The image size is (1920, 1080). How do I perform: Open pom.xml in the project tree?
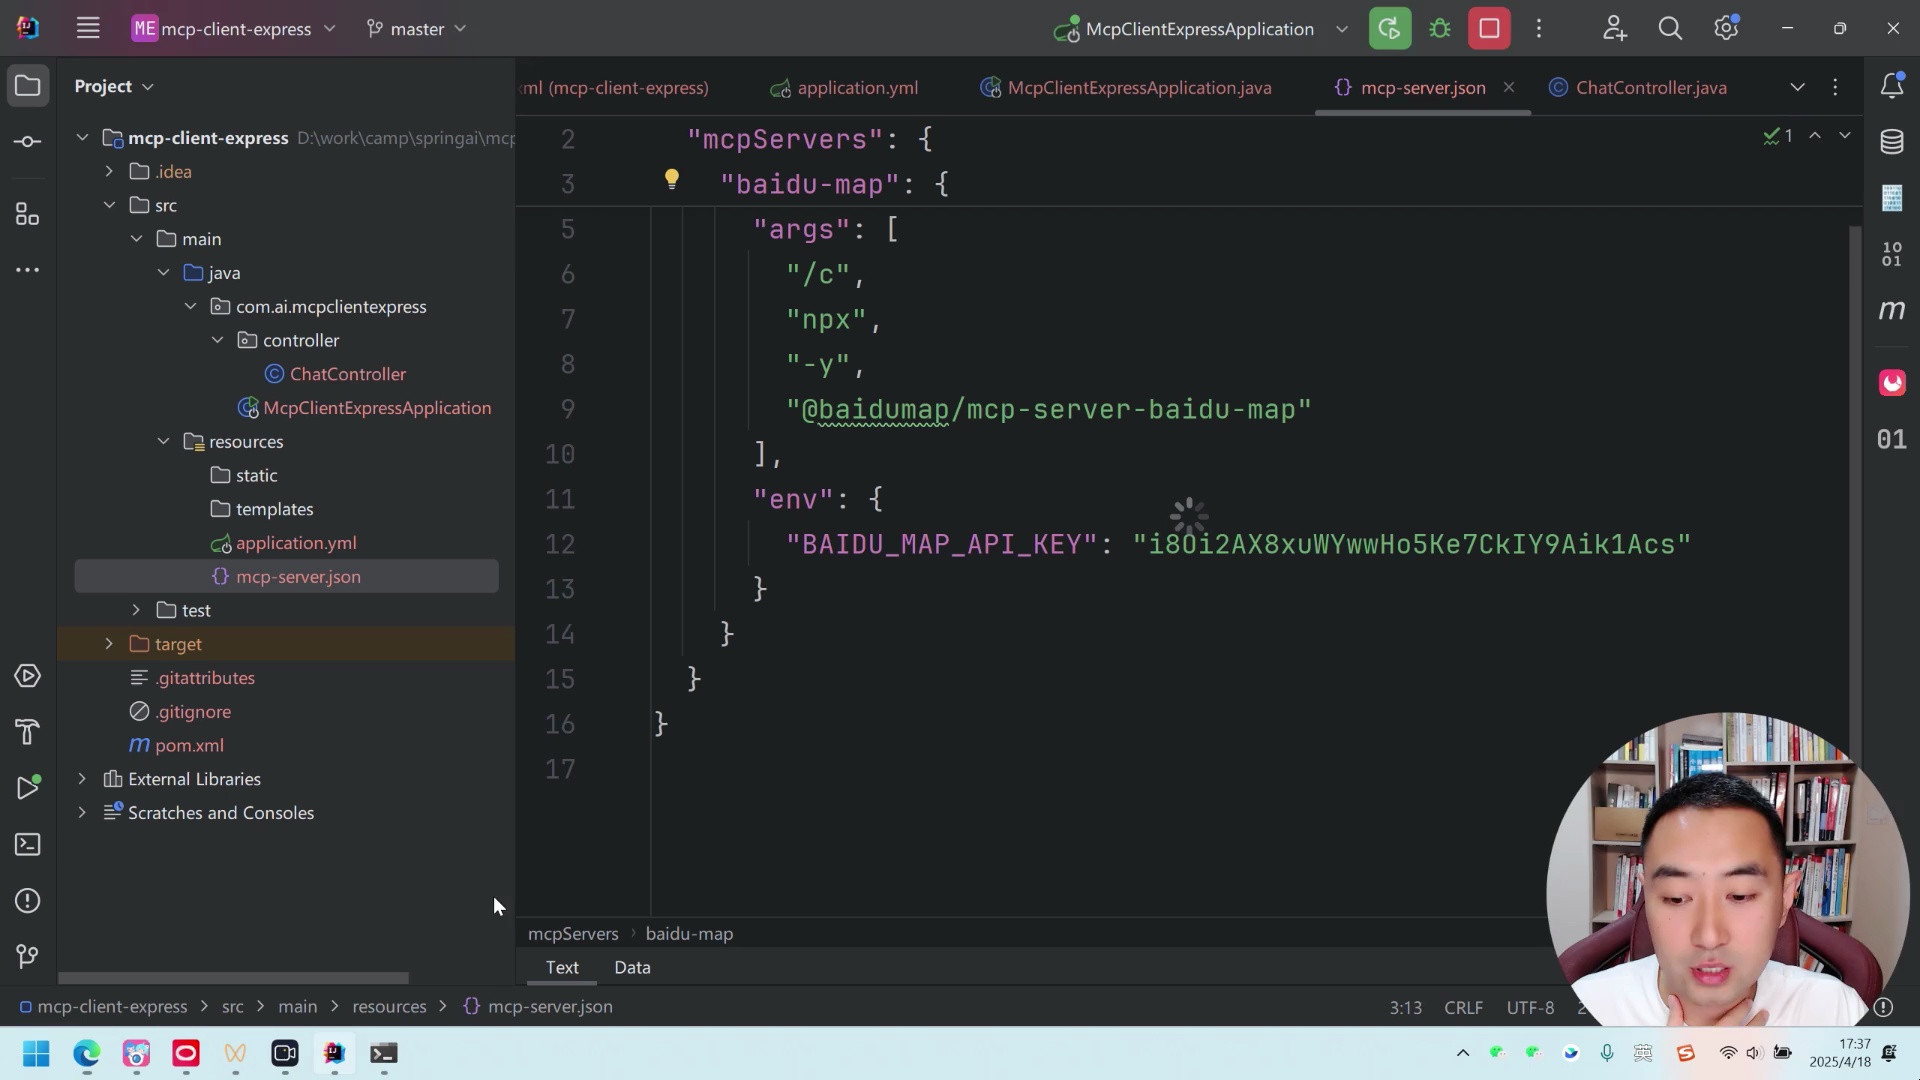[189, 746]
